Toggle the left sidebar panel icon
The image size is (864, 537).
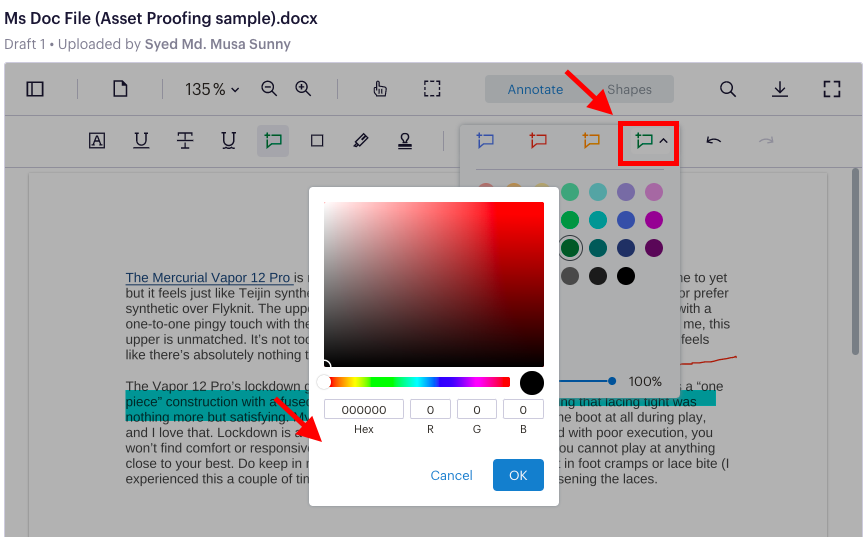coord(35,89)
